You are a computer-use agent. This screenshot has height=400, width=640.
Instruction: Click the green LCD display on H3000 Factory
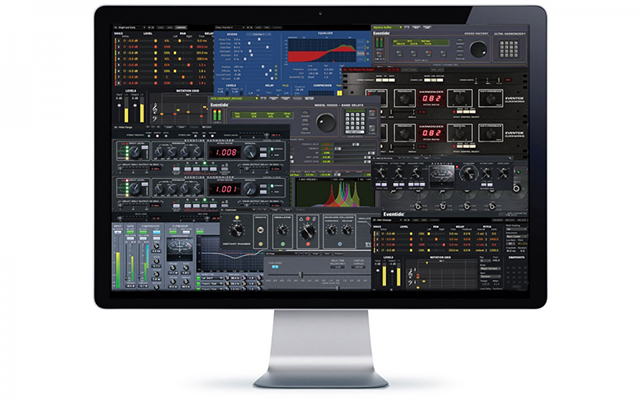pyautogui.click(x=420, y=42)
